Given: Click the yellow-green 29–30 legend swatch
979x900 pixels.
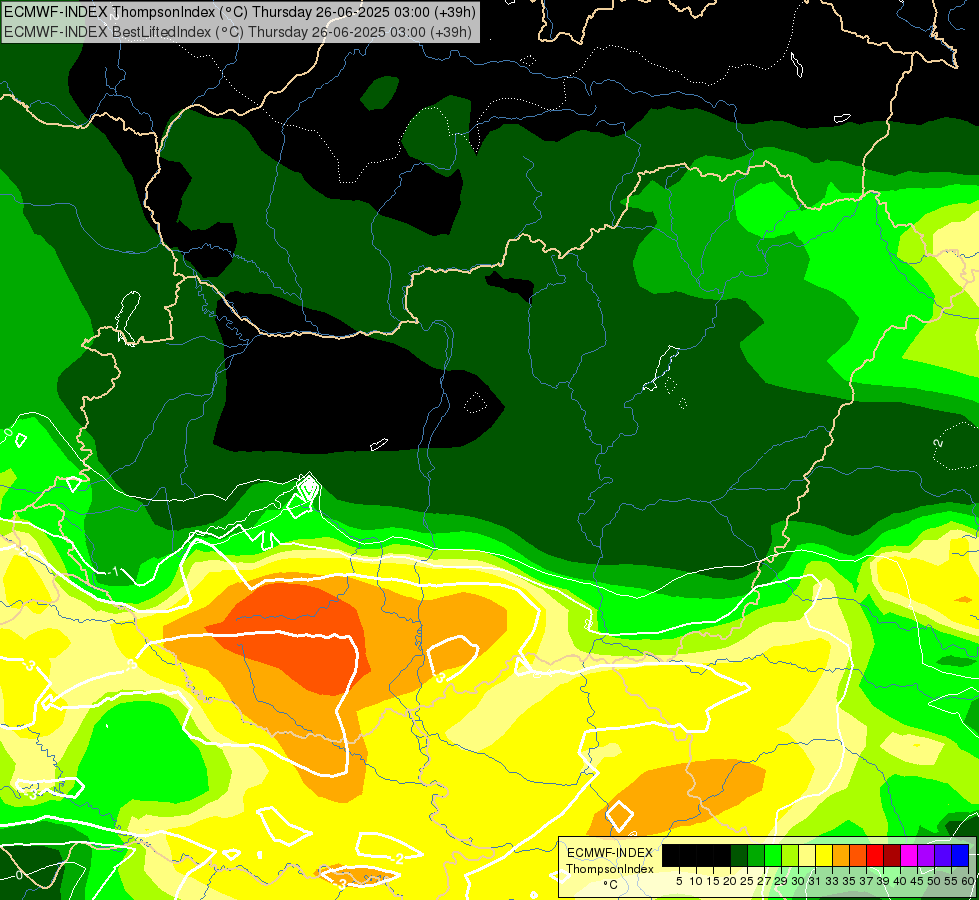Looking at the screenshot, I should click(790, 855).
